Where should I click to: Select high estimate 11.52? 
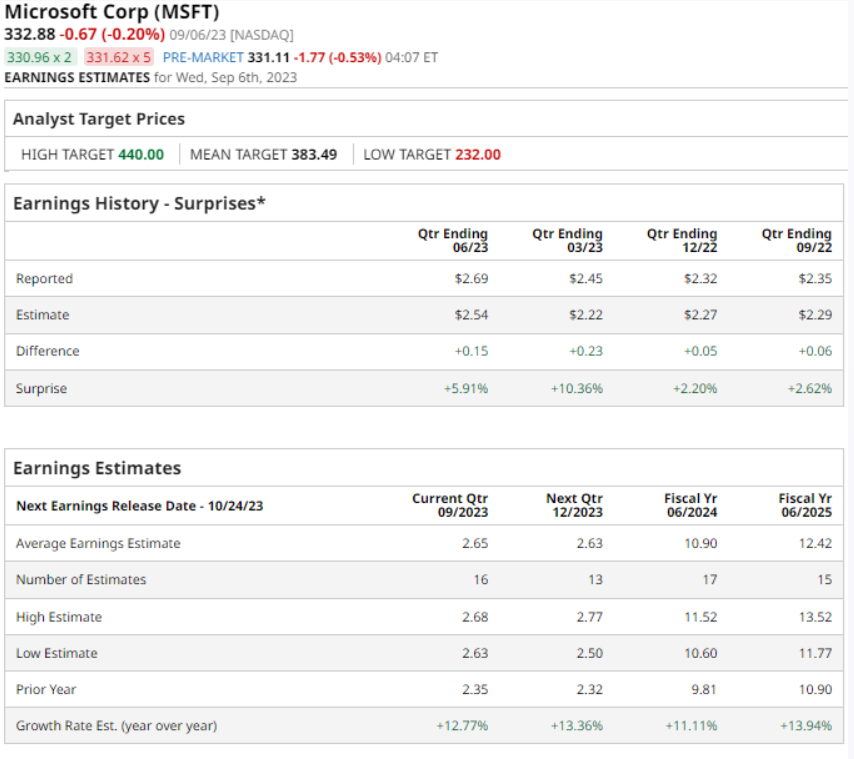pyautogui.click(x=700, y=617)
